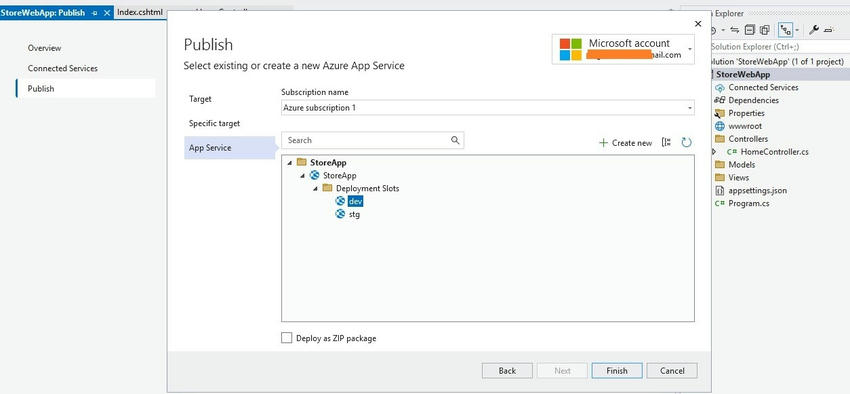
Task: Open the Microsoft account dropdown arrow
Action: click(x=690, y=49)
